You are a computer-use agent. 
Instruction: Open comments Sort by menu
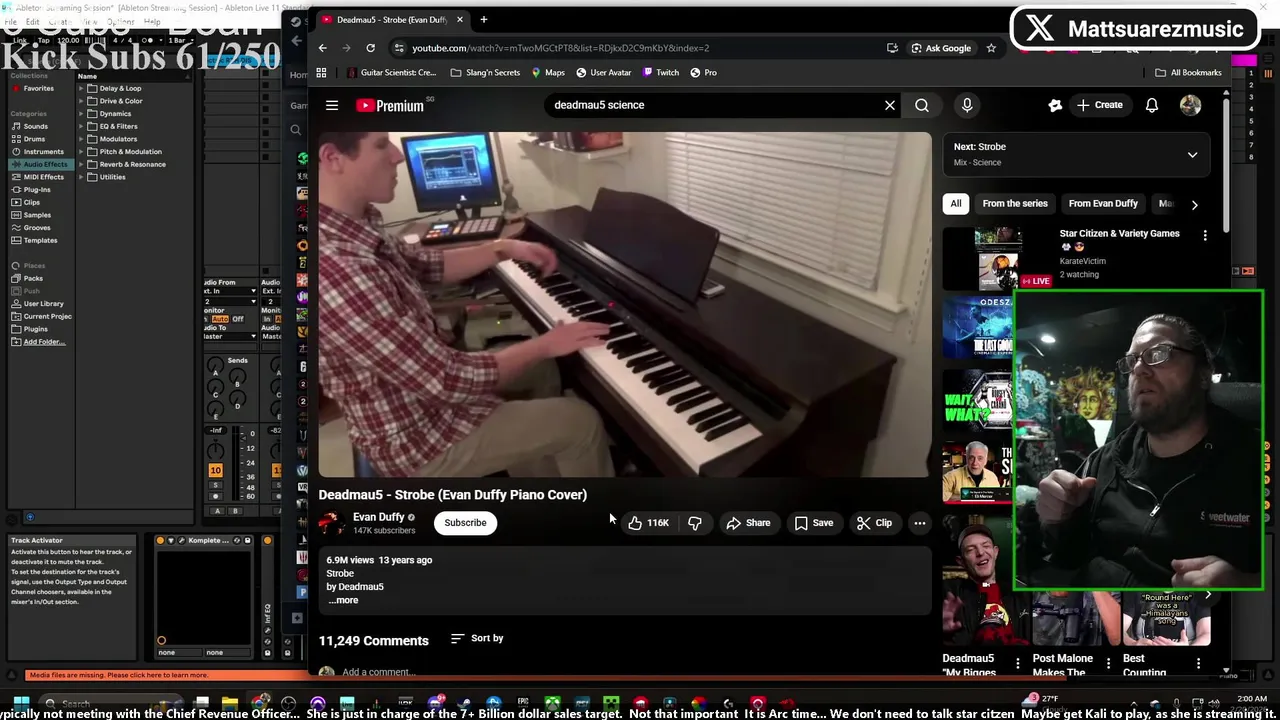click(477, 638)
